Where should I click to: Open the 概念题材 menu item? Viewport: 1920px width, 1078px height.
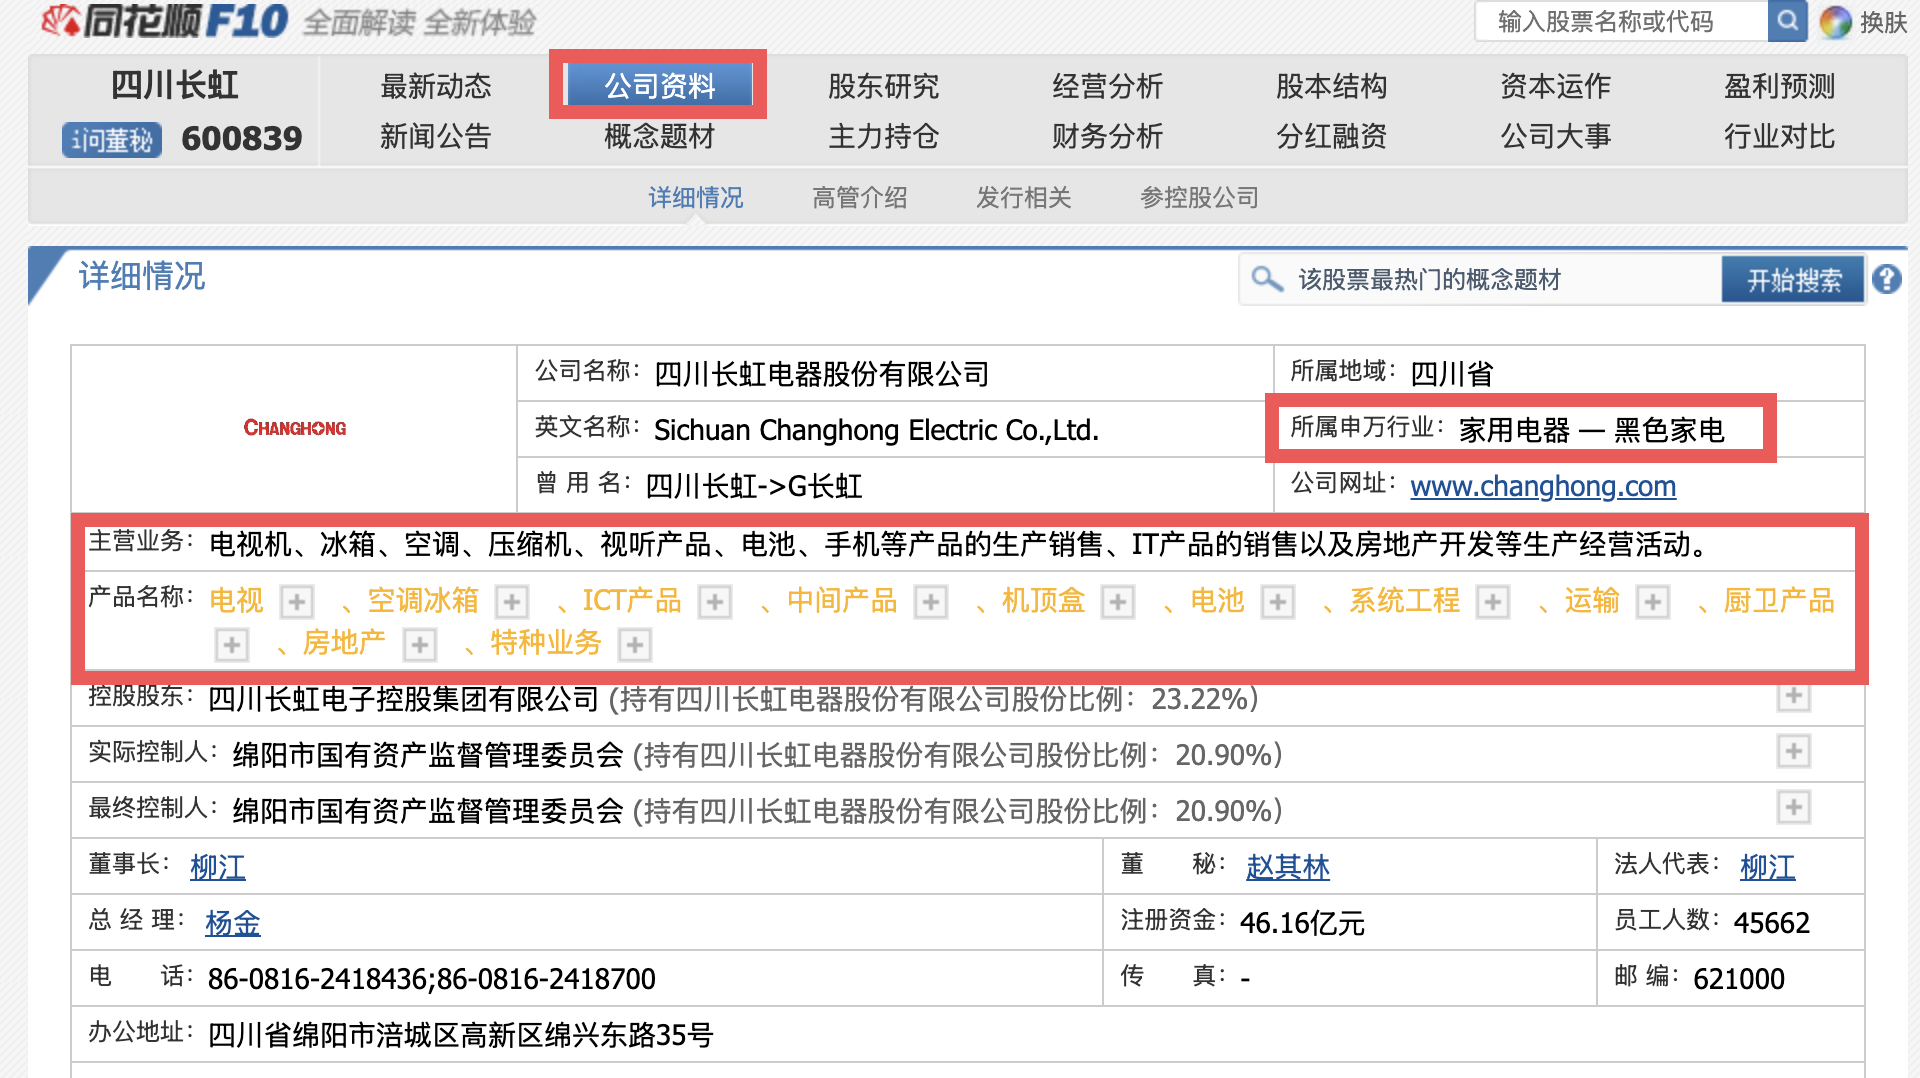coord(660,136)
